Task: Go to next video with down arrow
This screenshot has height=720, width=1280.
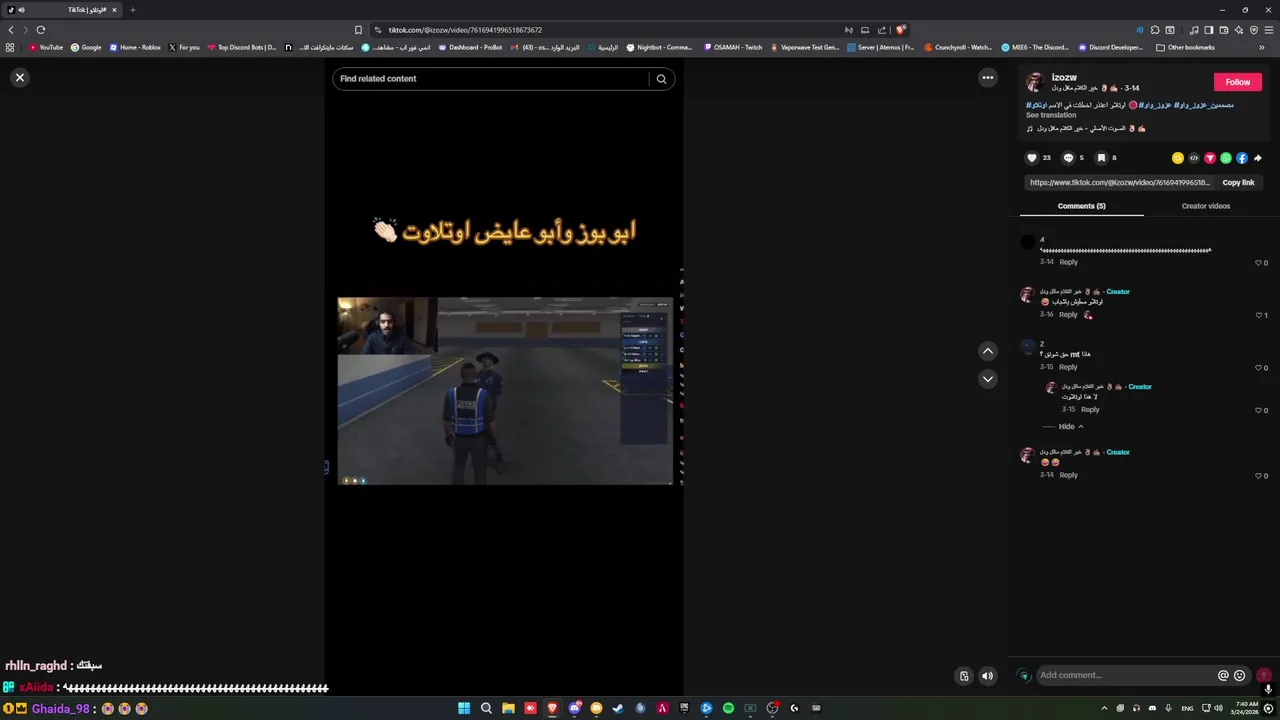Action: (987, 379)
